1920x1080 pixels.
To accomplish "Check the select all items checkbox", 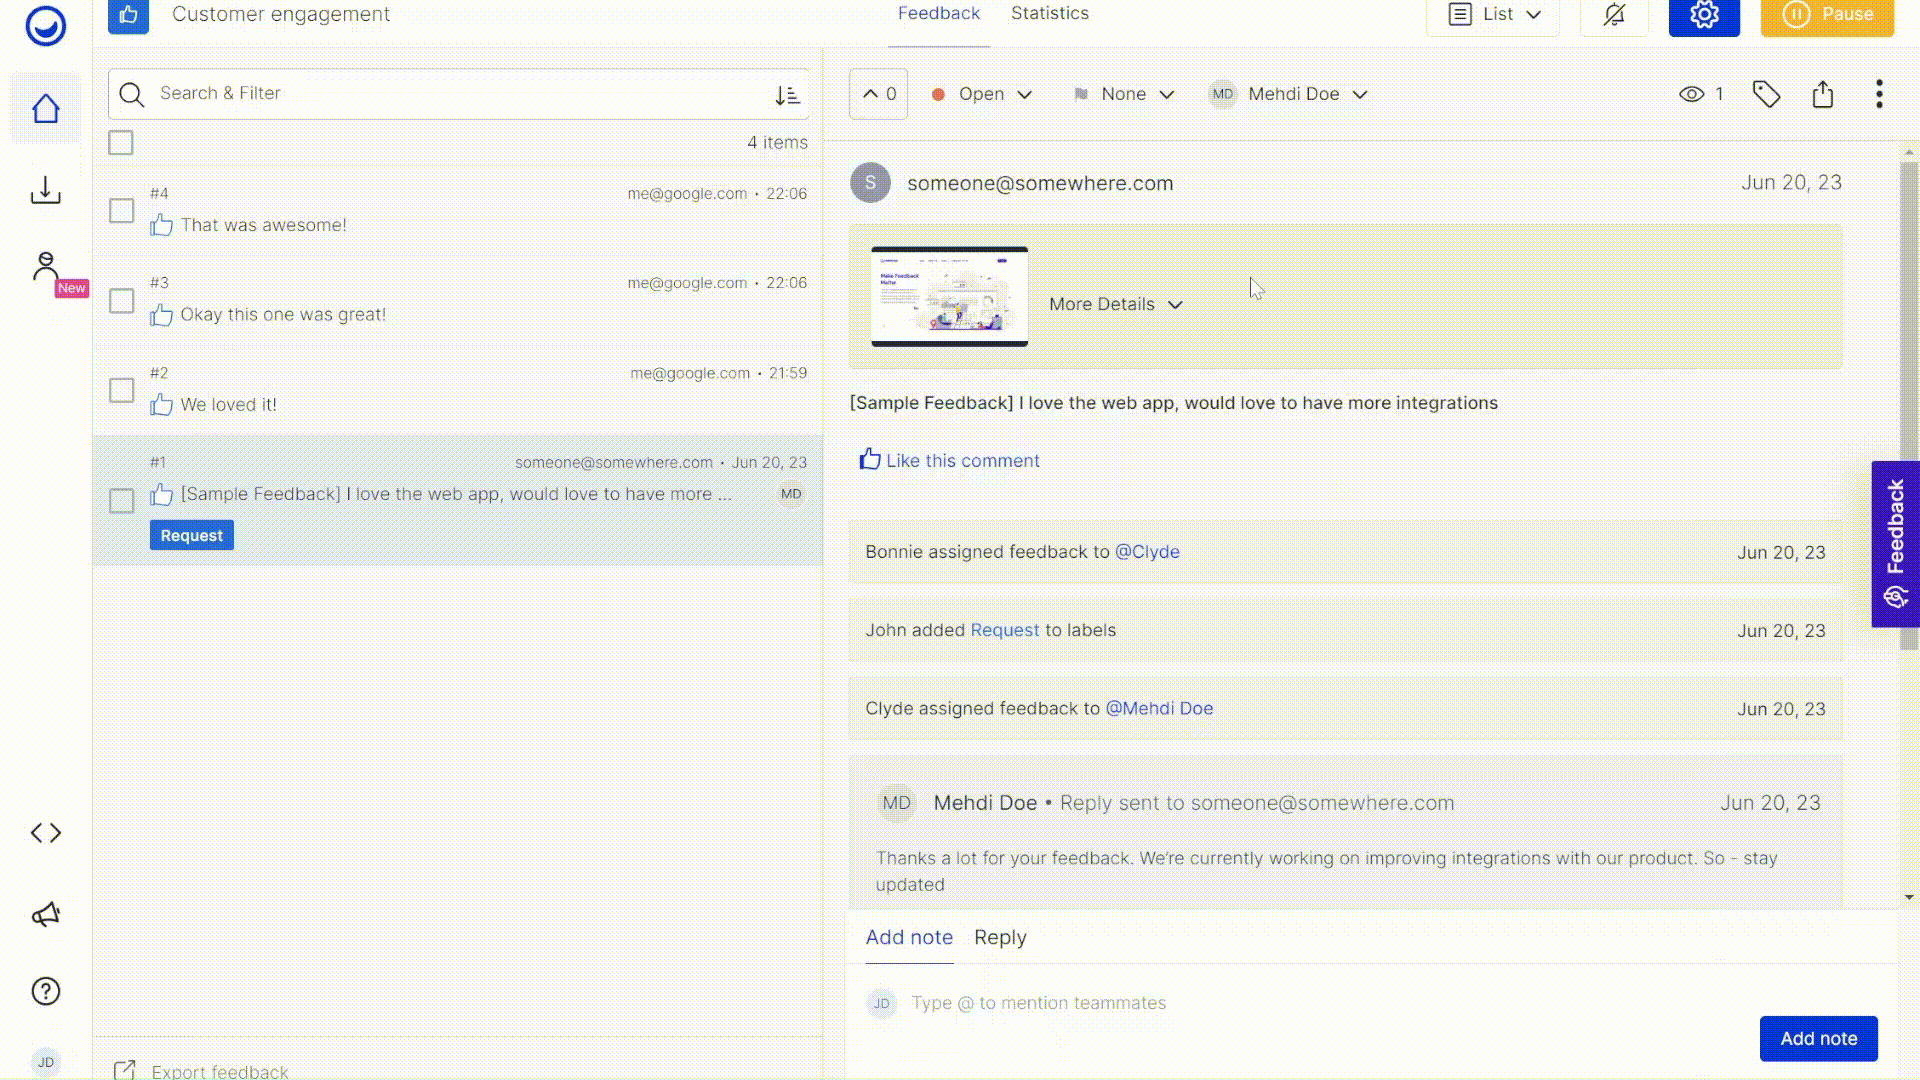I will [121, 143].
